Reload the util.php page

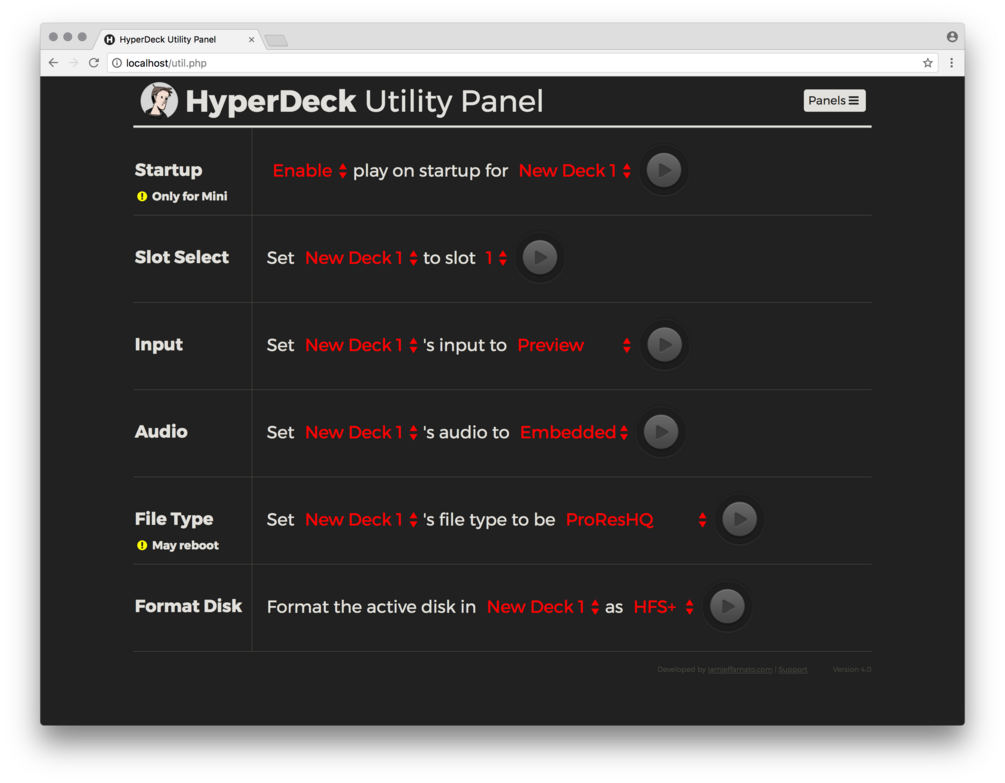click(x=94, y=63)
